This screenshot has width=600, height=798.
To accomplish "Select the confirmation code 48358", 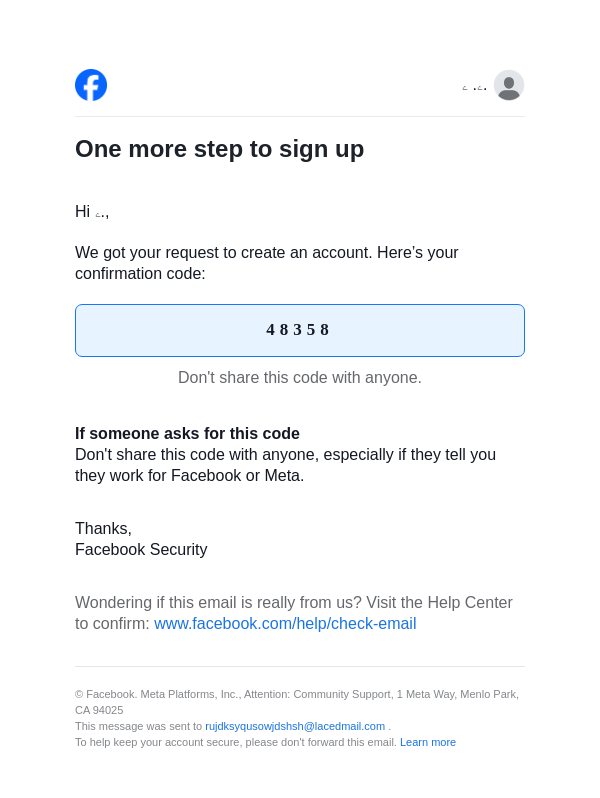I will 298,330.
